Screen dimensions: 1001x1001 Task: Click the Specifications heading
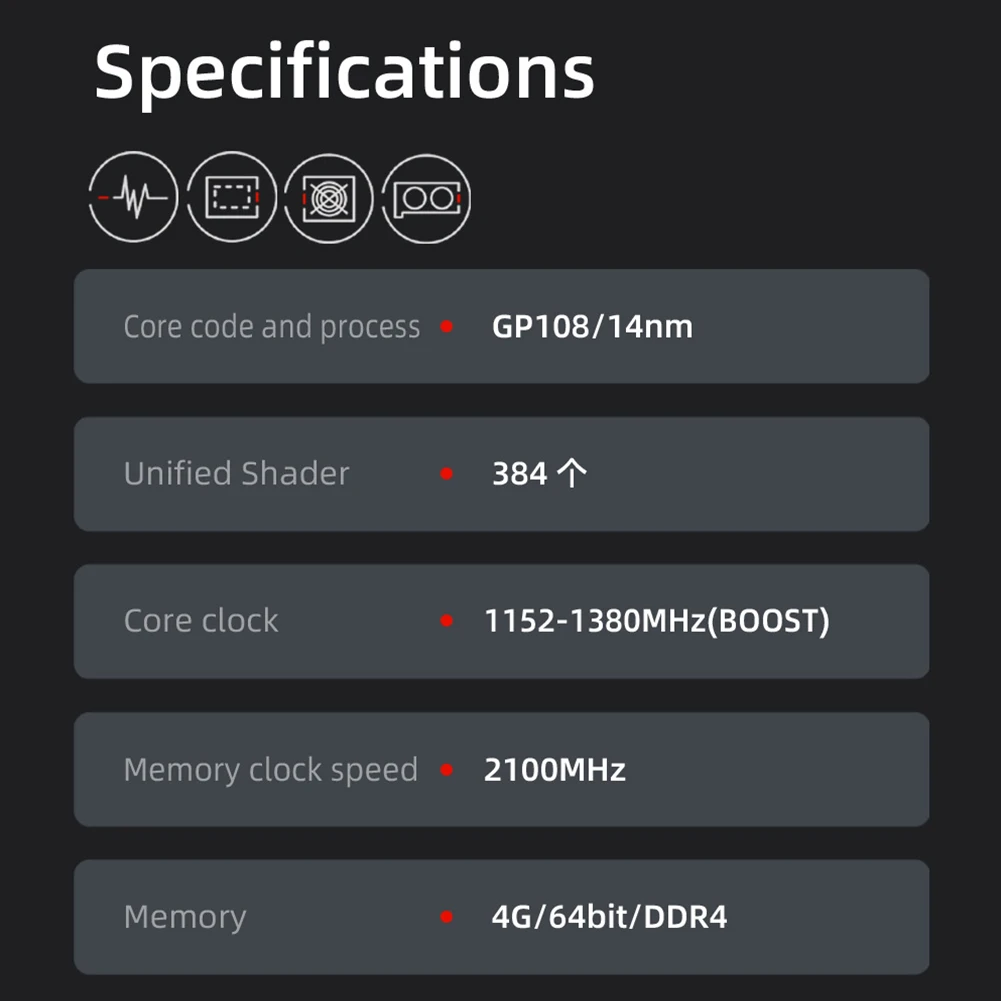pos(344,72)
